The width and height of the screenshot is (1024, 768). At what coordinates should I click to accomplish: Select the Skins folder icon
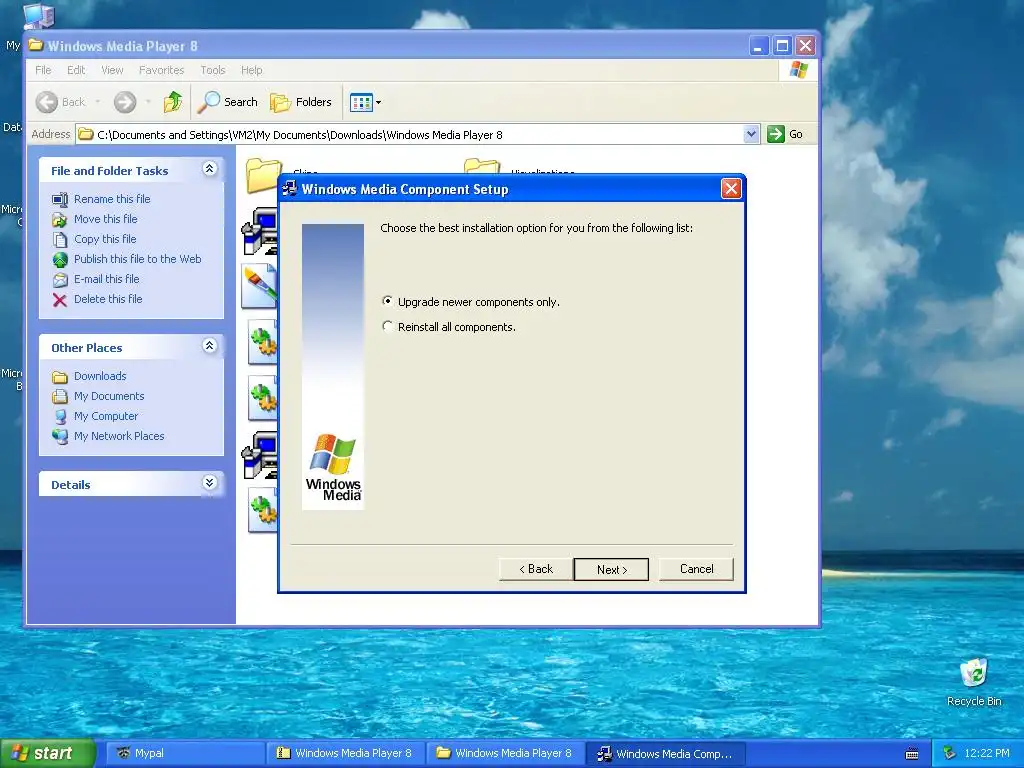pyautogui.click(x=262, y=174)
